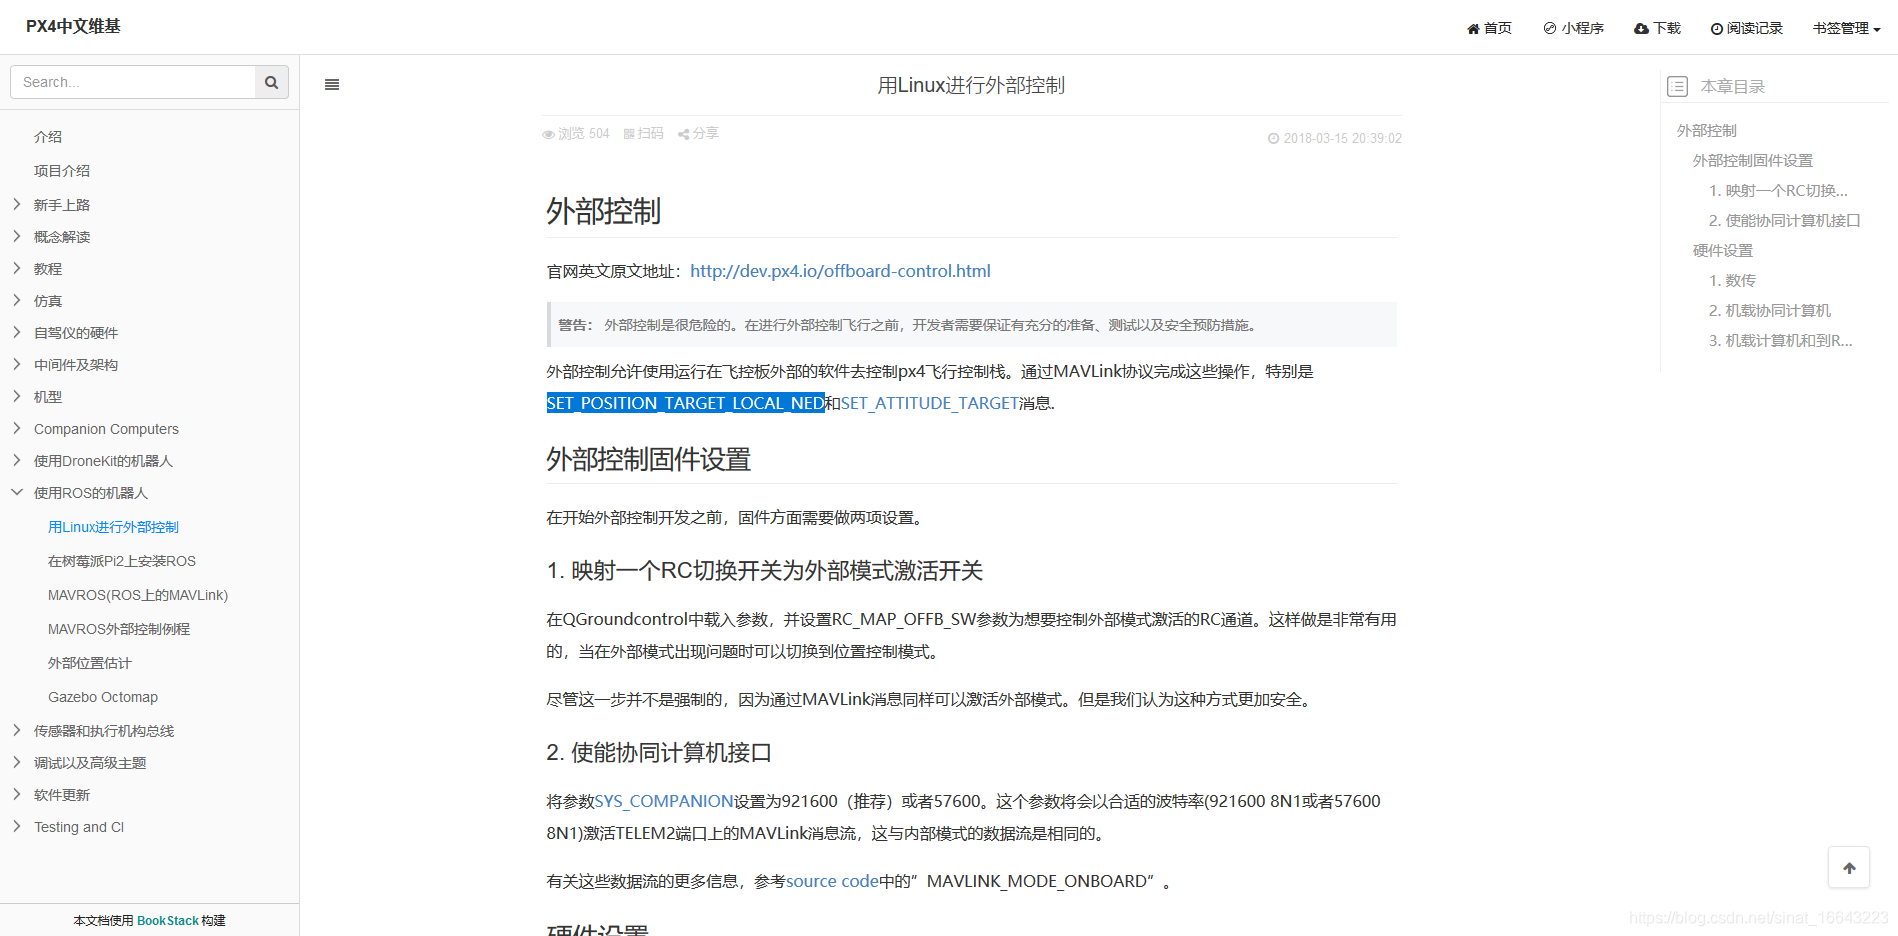Screen dimensions: 1898x936
Task: Expand the 软件更新 chevron
Action: point(17,794)
